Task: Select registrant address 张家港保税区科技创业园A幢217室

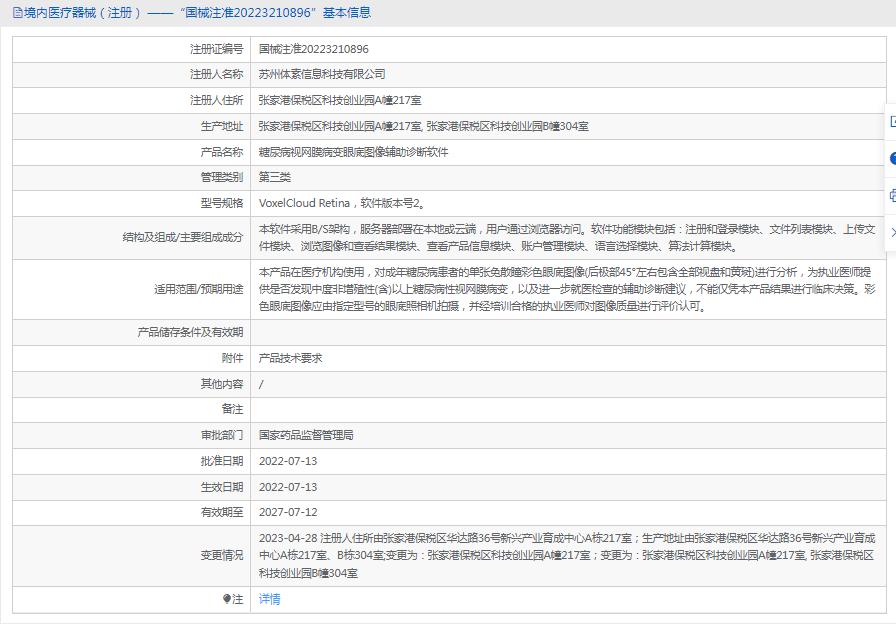Action: click(x=340, y=101)
